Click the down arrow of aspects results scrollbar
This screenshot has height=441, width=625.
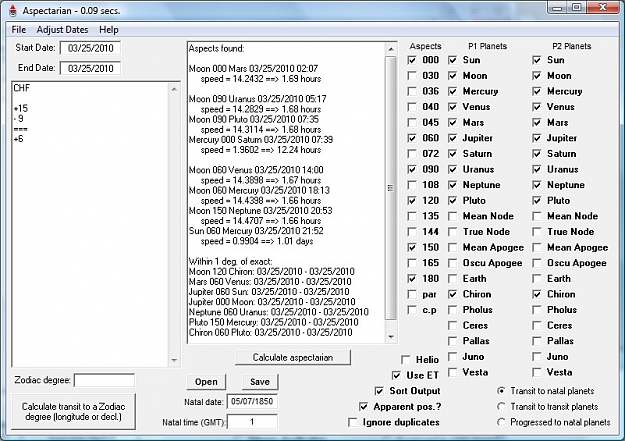391,337
